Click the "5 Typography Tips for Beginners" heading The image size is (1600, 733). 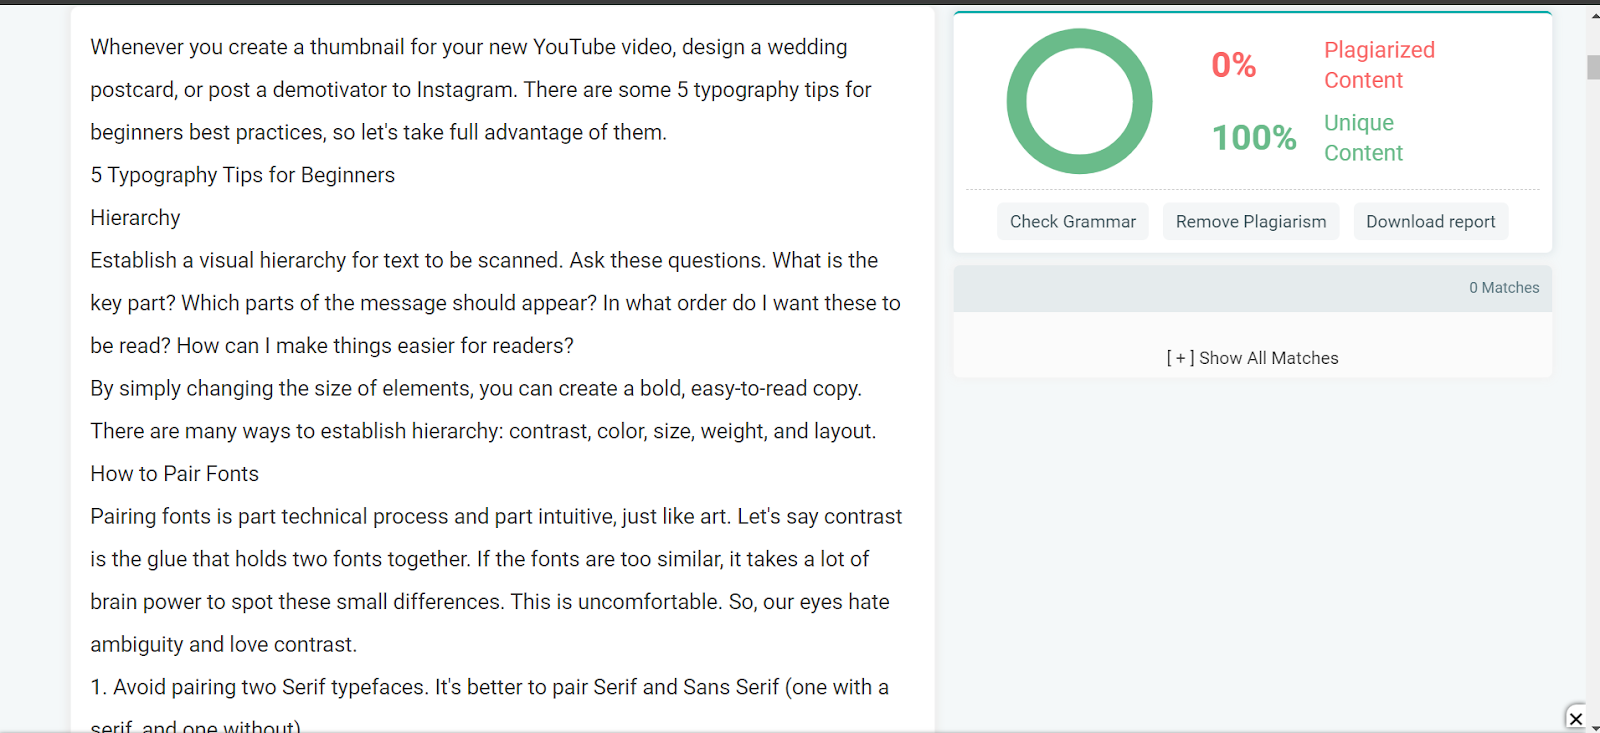[243, 175]
